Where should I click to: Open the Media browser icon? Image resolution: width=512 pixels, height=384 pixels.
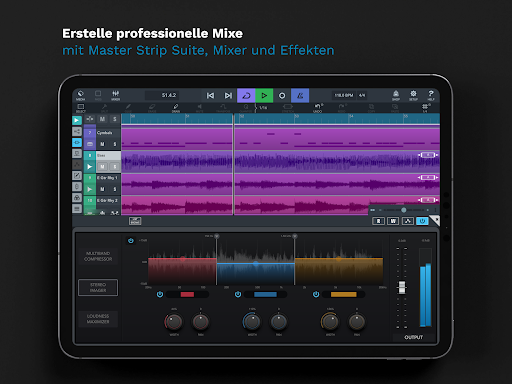pos(80,95)
